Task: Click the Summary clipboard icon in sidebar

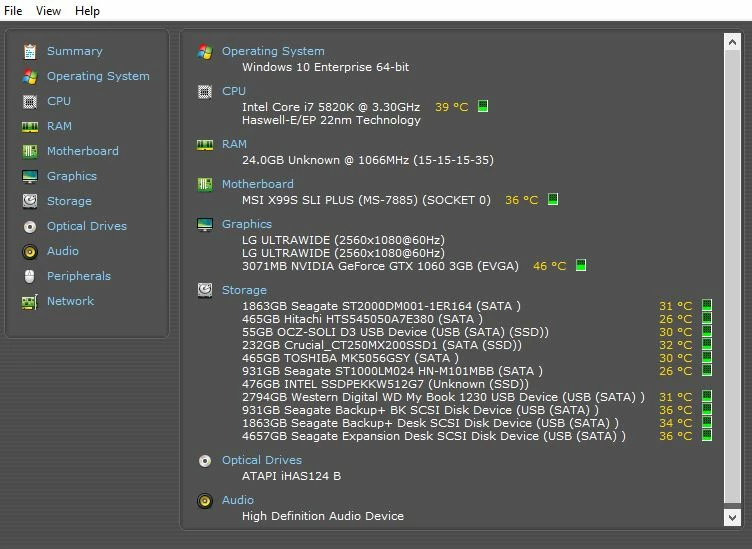Action: click(x=30, y=51)
